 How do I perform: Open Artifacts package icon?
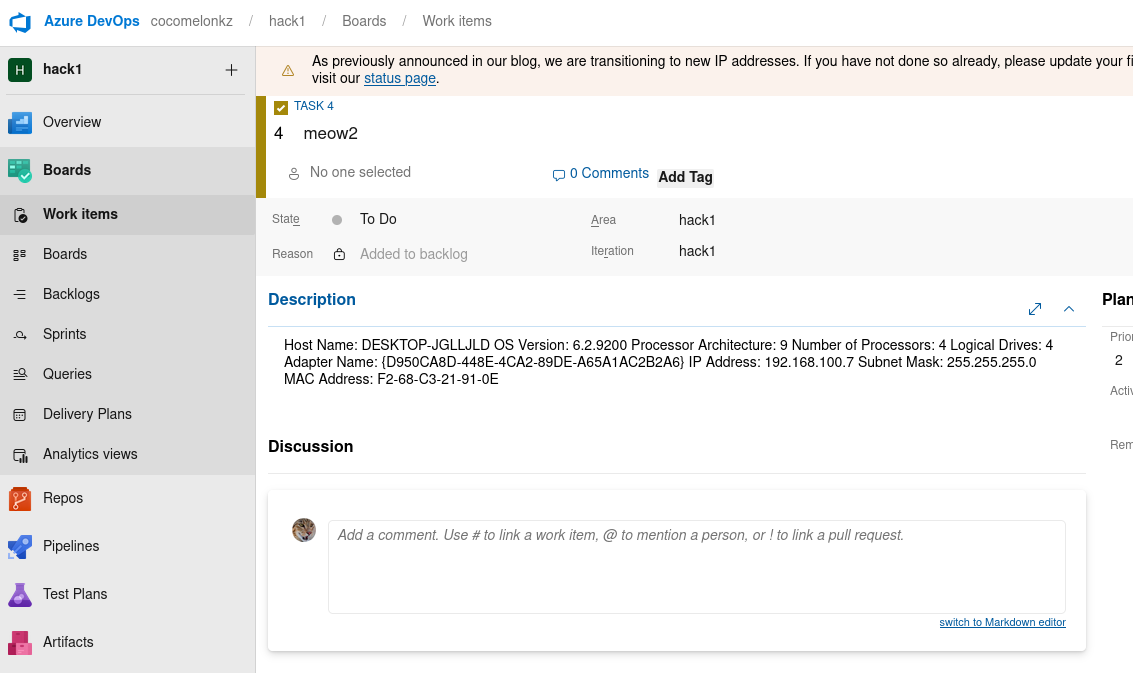coord(20,642)
